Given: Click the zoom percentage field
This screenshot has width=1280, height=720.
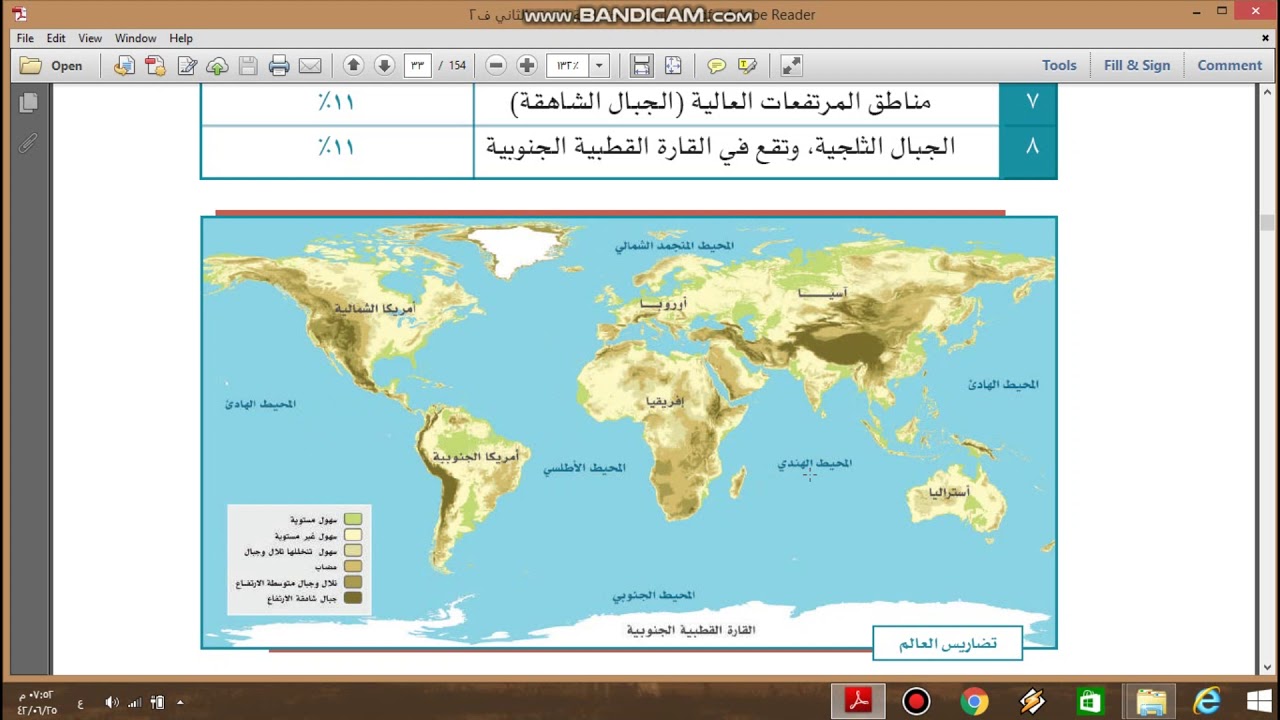Looking at the screenshot, I should pos(568,66).
